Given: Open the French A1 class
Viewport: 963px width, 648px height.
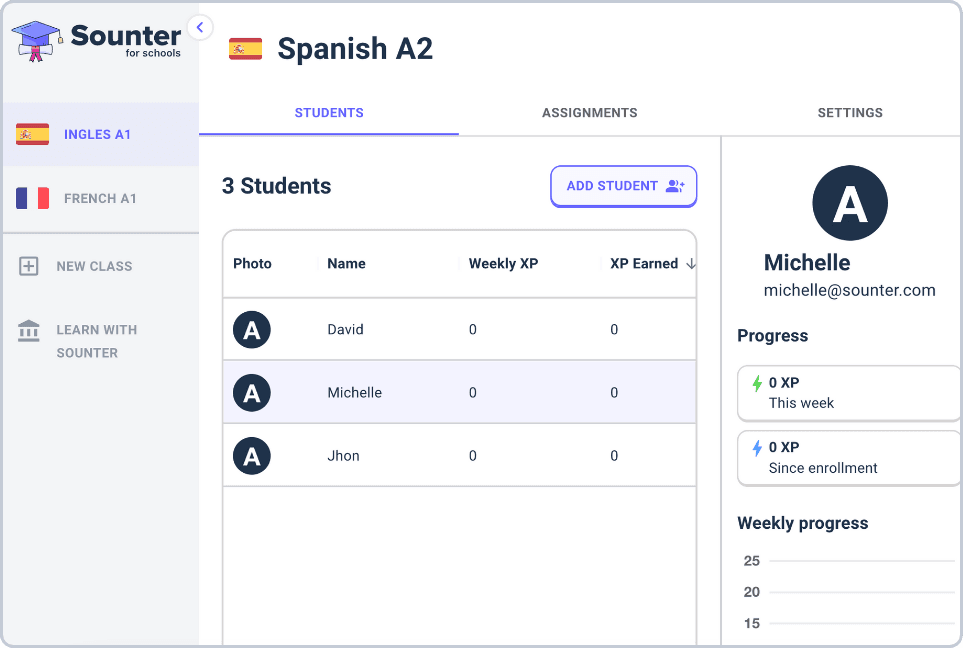Looking at the screenshot, I should click(100, 198).
